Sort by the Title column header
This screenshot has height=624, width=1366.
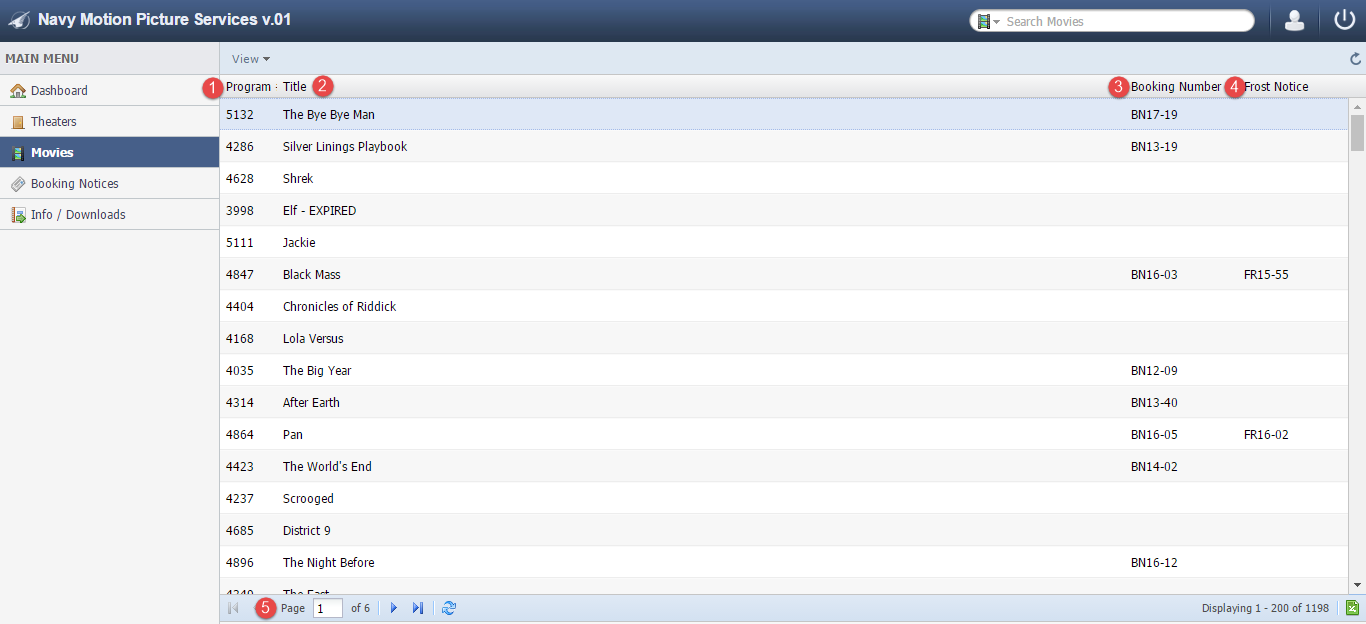click(294, 87)
